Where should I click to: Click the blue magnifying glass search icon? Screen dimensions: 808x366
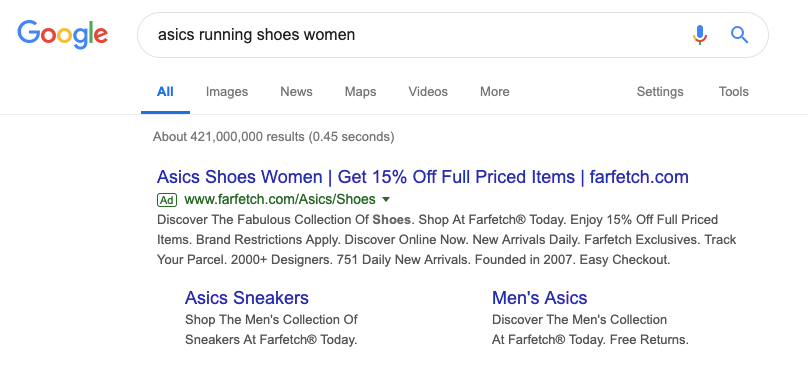(739, 35)
